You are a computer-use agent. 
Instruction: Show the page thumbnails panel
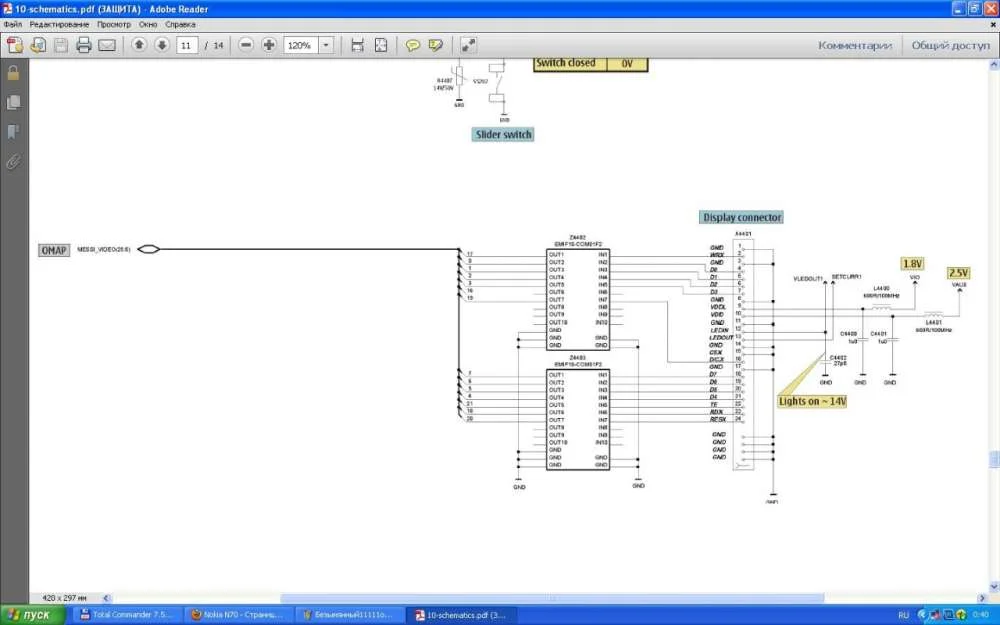(14, 102)
